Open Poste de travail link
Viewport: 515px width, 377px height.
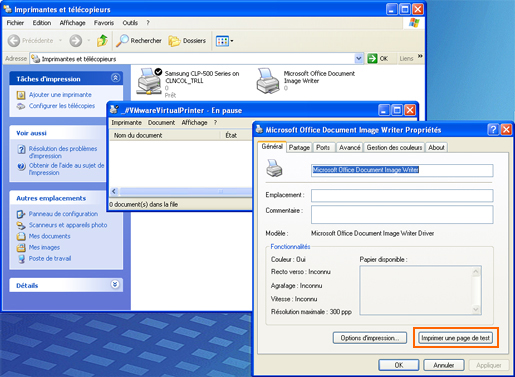[x=50, y=258]
